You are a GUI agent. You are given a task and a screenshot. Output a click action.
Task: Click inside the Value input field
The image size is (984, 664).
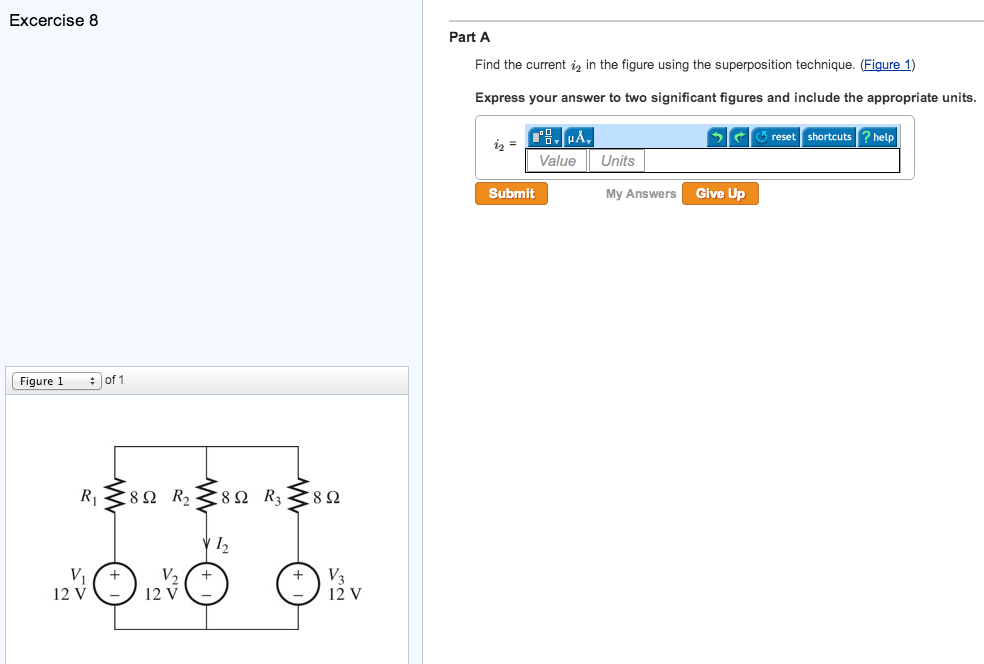(x=557, y=160)
